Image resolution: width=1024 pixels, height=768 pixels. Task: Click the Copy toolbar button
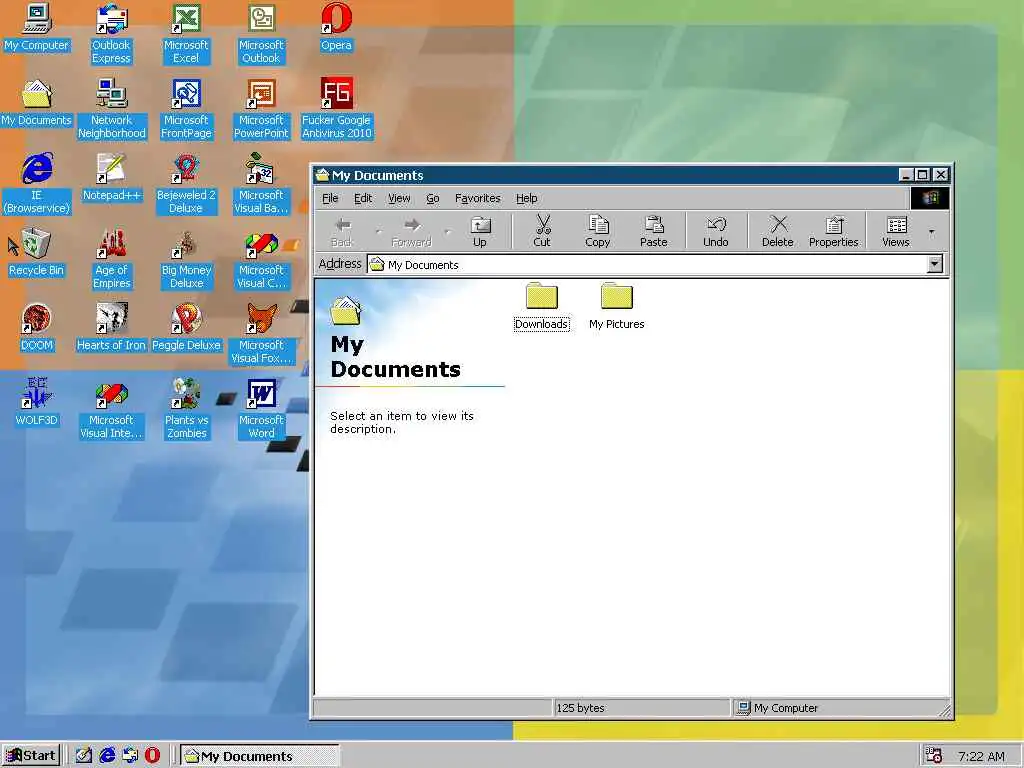click(598, 231)
